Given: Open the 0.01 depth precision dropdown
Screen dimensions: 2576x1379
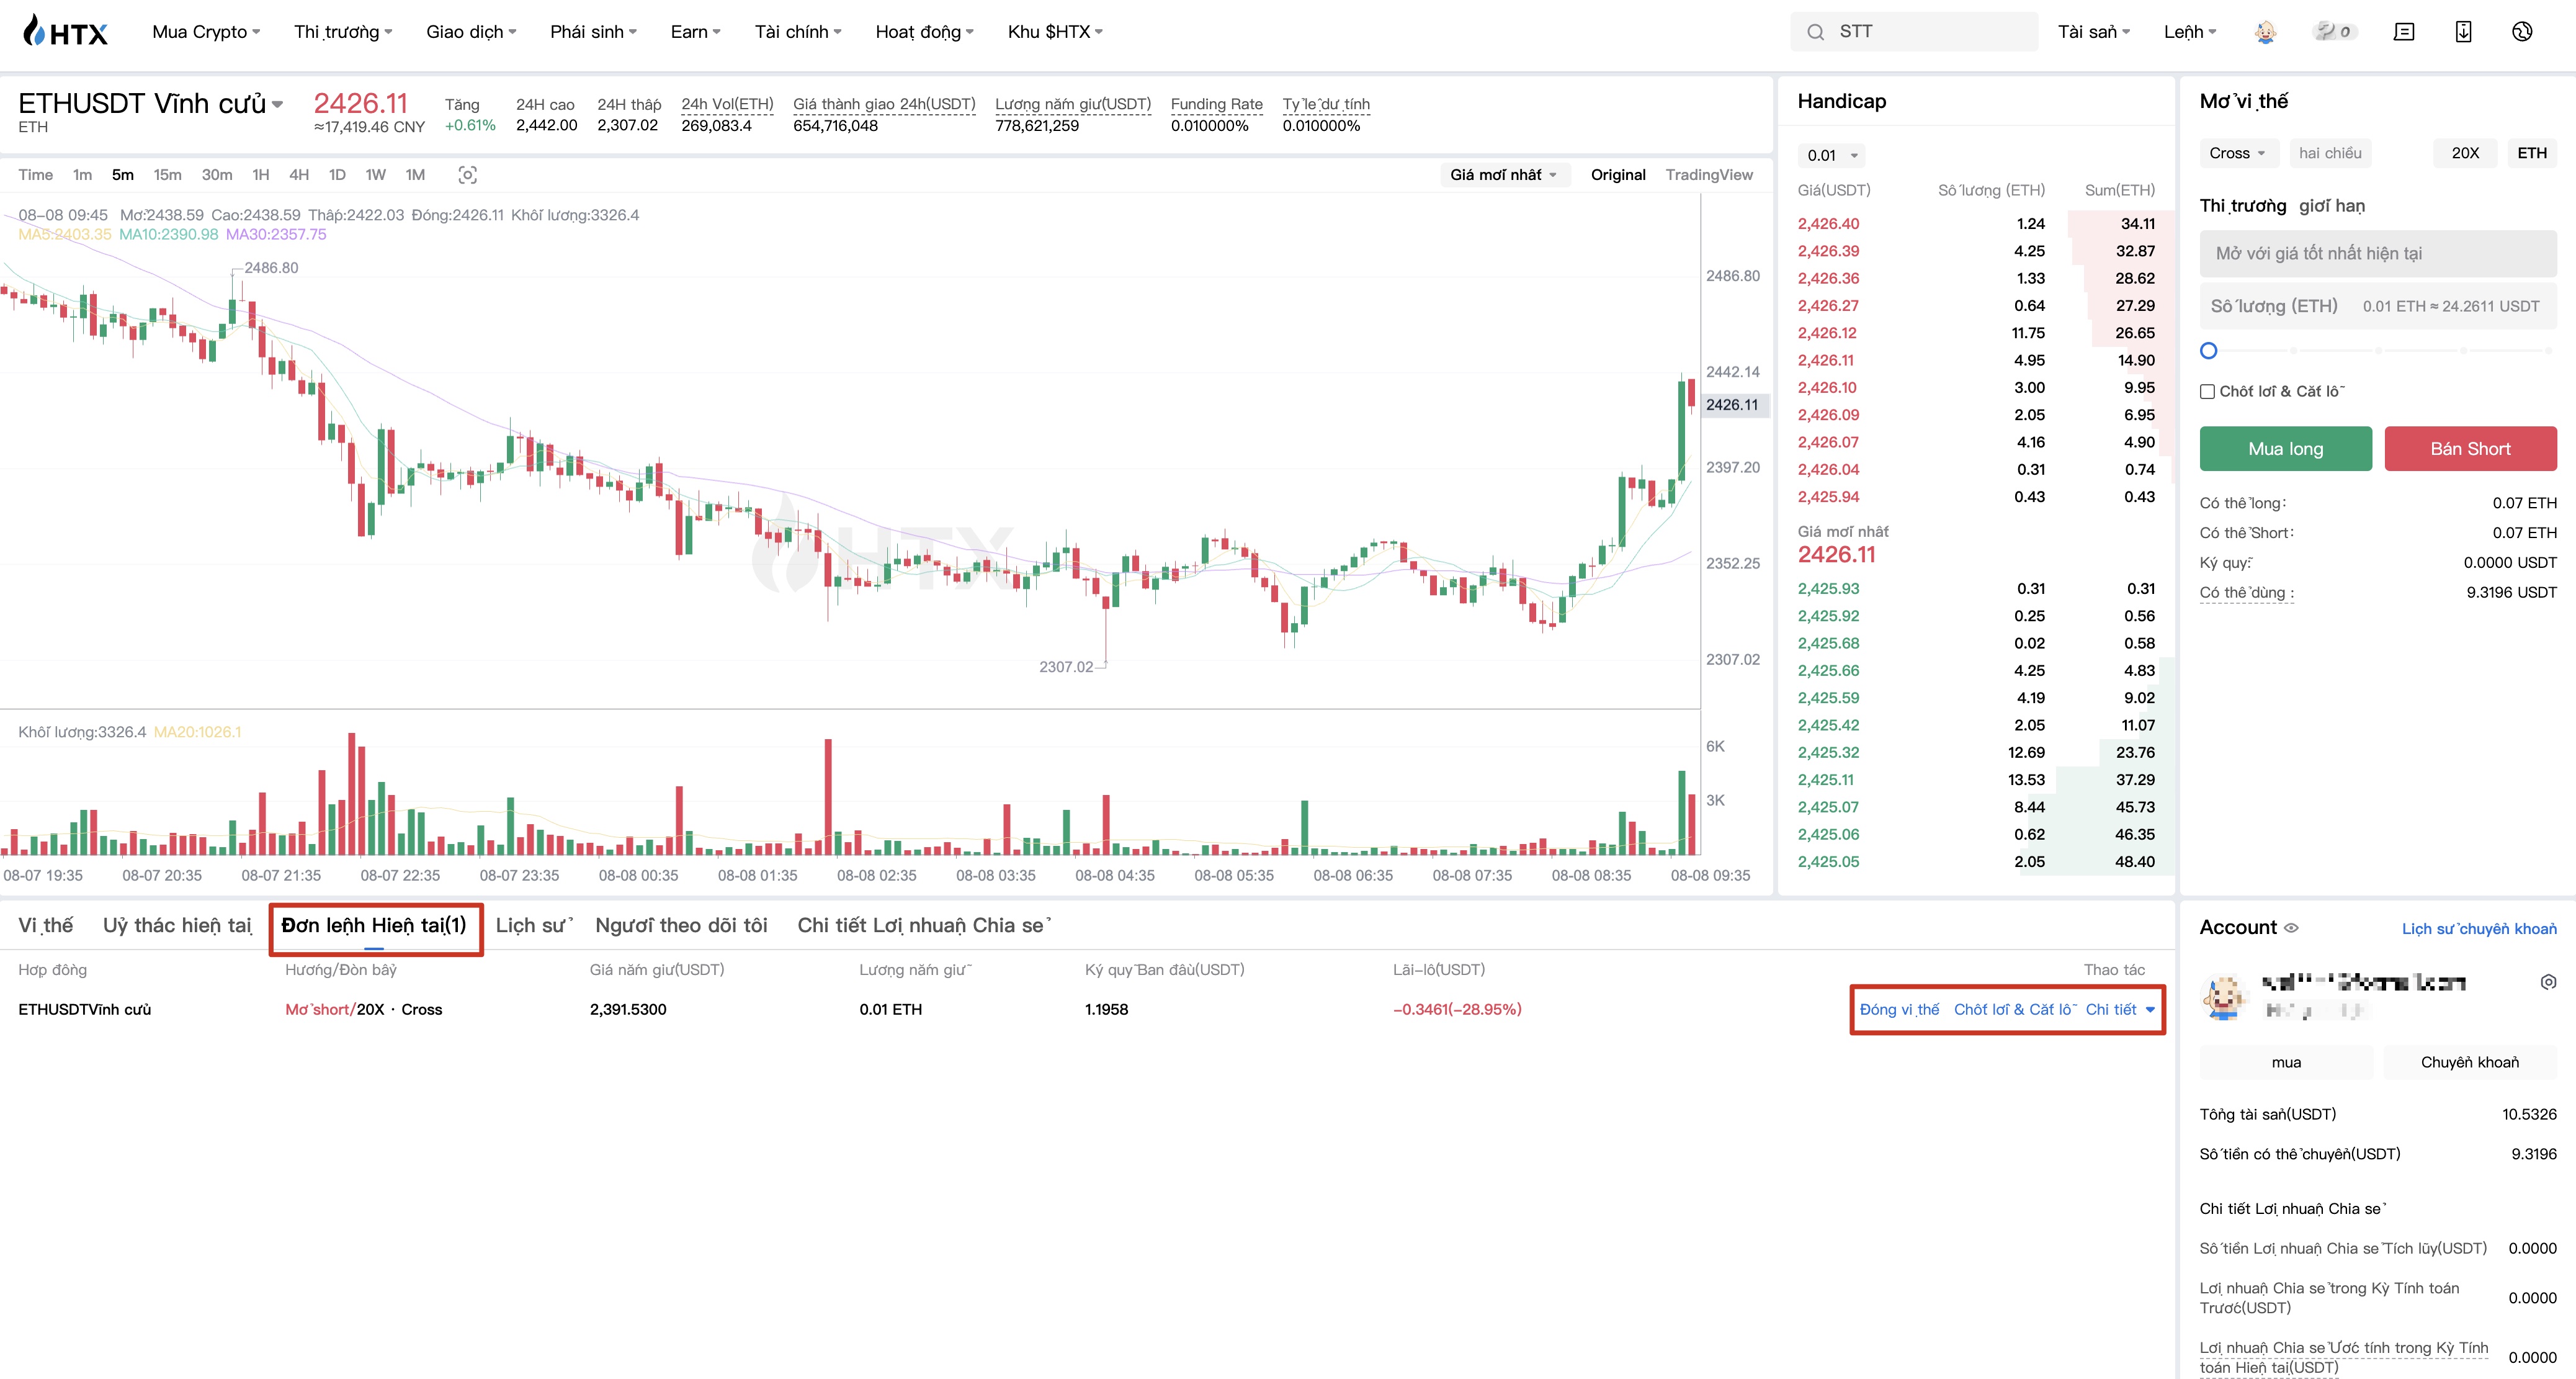Looking at the screenshot, I should [x=1831, y=156].
